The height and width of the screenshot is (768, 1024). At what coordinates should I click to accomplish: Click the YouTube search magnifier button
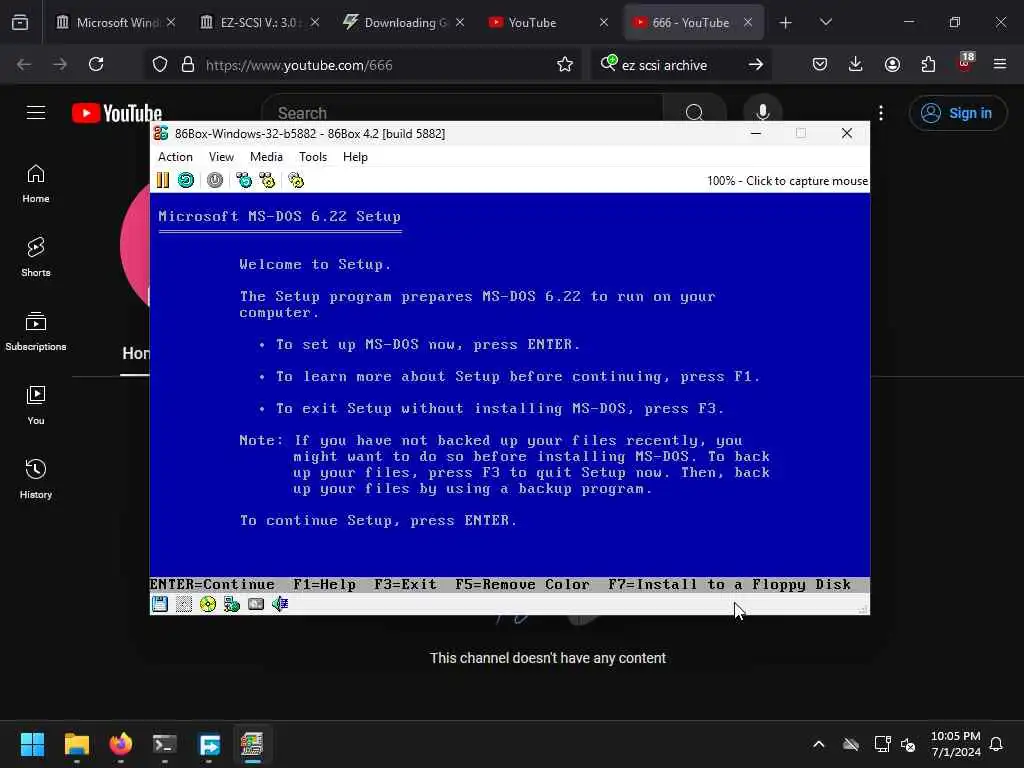coord(694,113)
